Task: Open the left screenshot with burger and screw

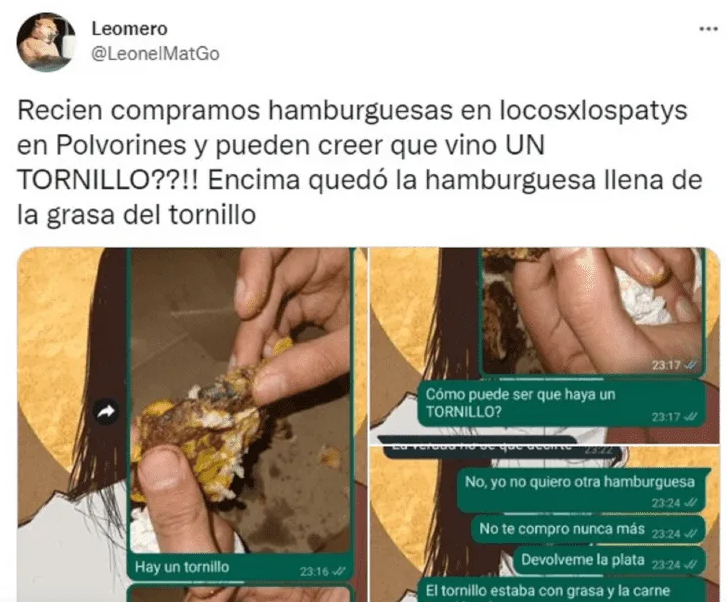Action: 192,425
